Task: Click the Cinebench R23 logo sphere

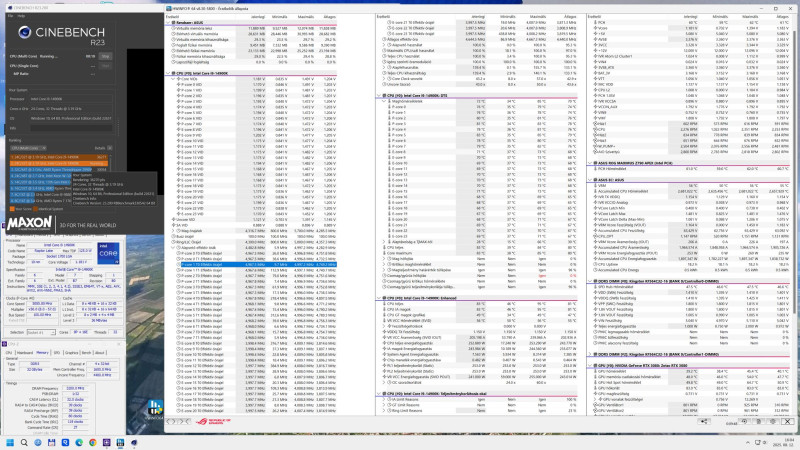Action: (x=24, y=33)
